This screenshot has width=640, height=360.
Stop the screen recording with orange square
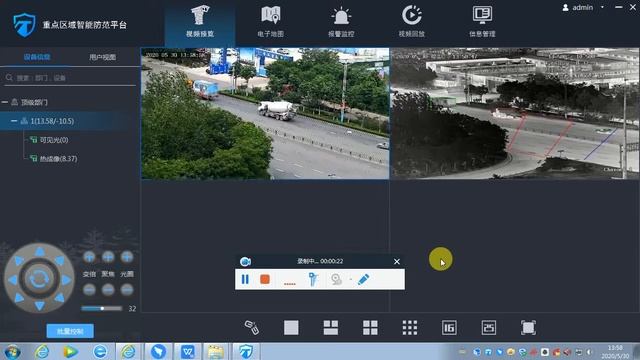[265, 279]
